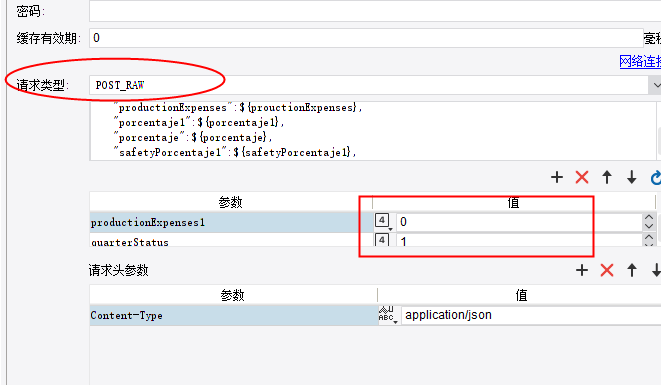Expand the POST_RAW request type dropdown

(656, 85)
